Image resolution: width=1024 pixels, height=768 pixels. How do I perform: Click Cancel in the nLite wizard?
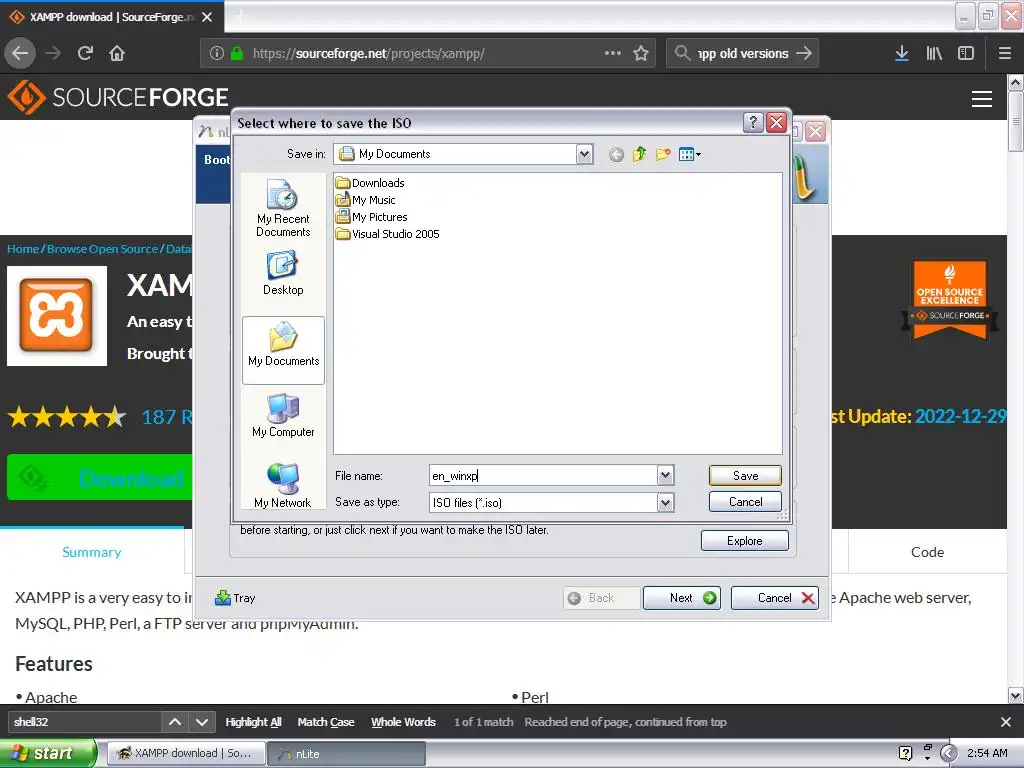click(x=775, y=598)
